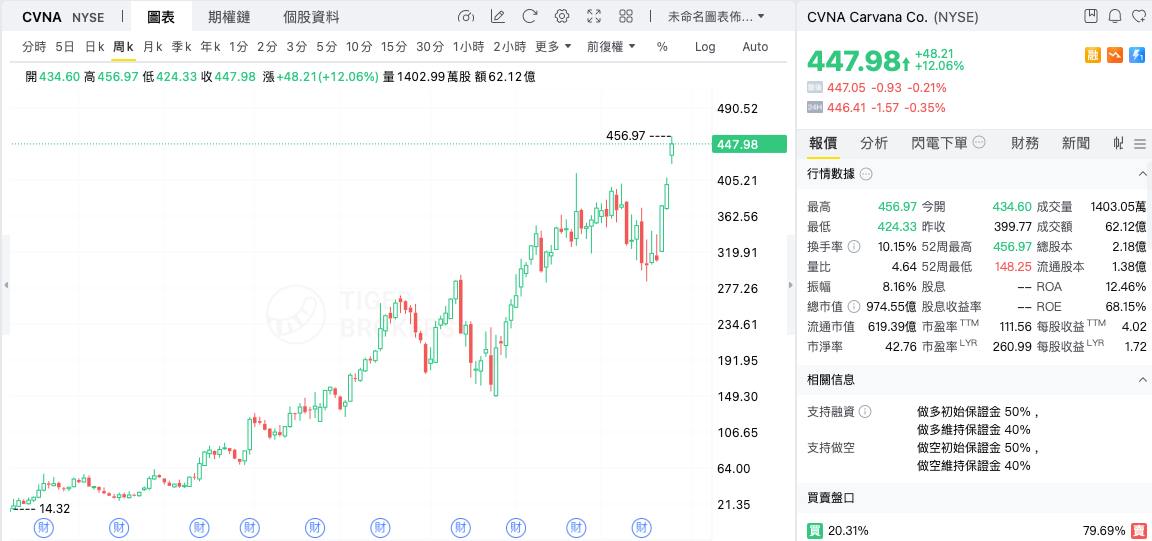Open the more icon beside 閃電下單 tab
This screenshot has width=1152, height=541.
pyautogui.click(x=979, y=143)
